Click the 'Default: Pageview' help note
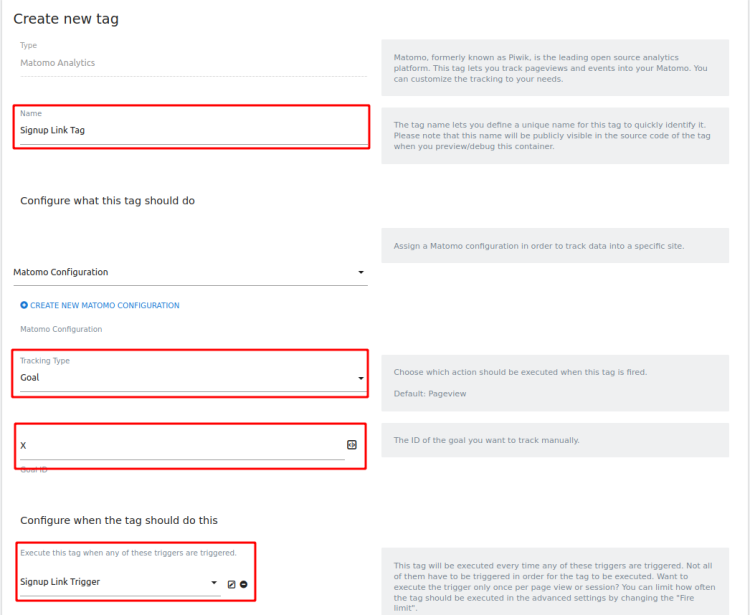The height and width of the screenshot is (615, 750). [430, 394]
